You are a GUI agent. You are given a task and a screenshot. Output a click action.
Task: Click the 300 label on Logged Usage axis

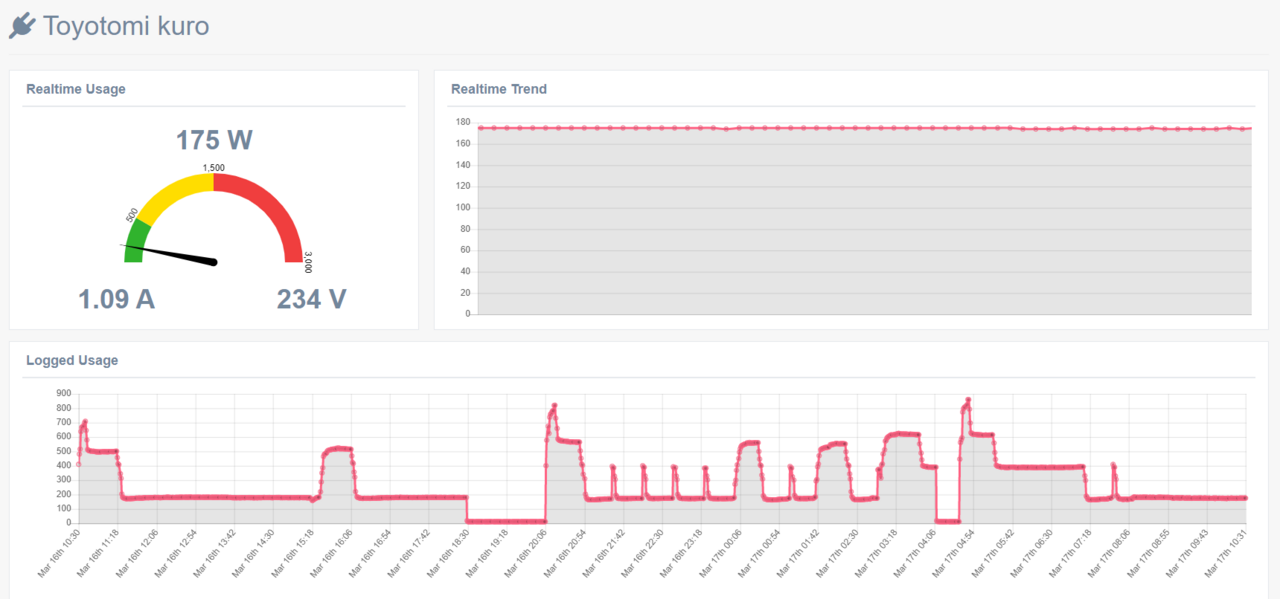coord(64,480)
